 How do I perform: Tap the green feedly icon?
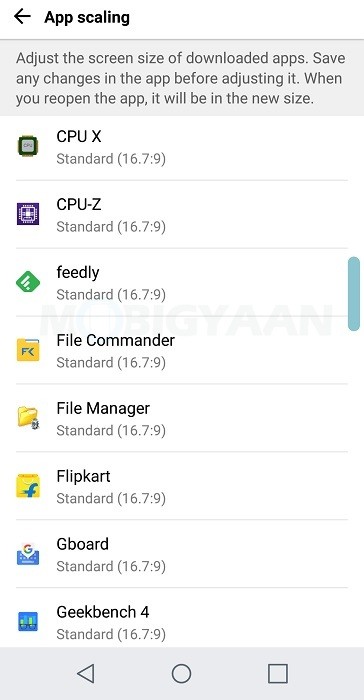(28, 282)
